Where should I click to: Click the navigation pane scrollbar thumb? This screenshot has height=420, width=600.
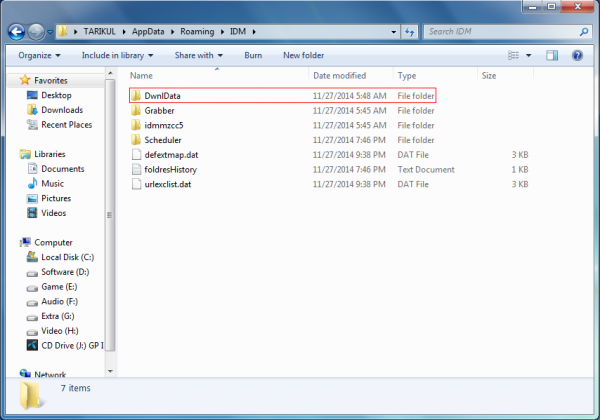[x=110, y=215]
